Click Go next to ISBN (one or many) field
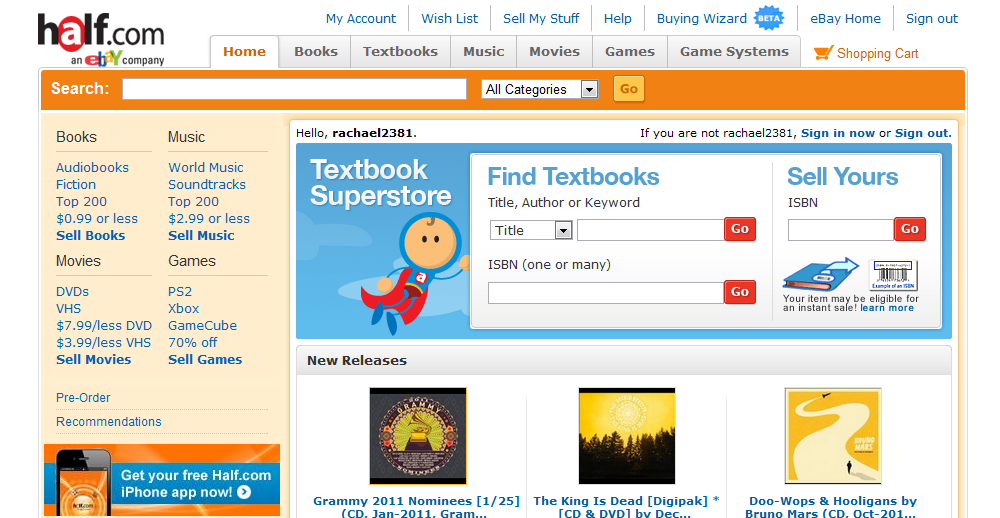Viewport: 1000px width, 518px height. click(740, 292)
